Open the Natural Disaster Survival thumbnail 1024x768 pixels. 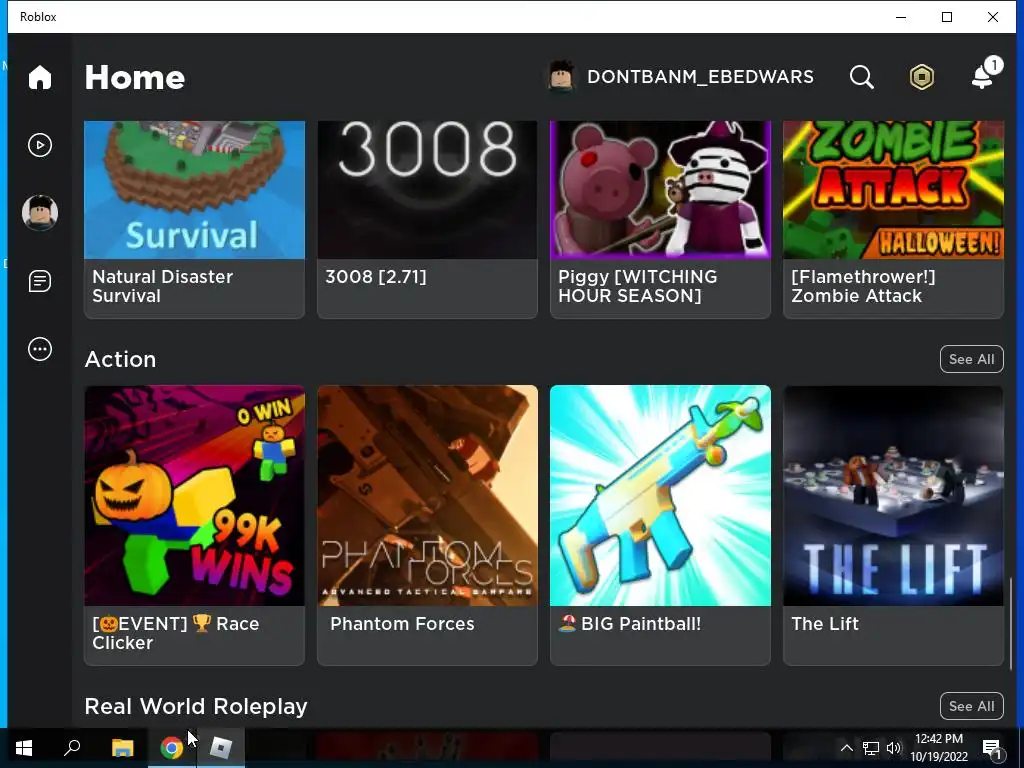(195, 189)
